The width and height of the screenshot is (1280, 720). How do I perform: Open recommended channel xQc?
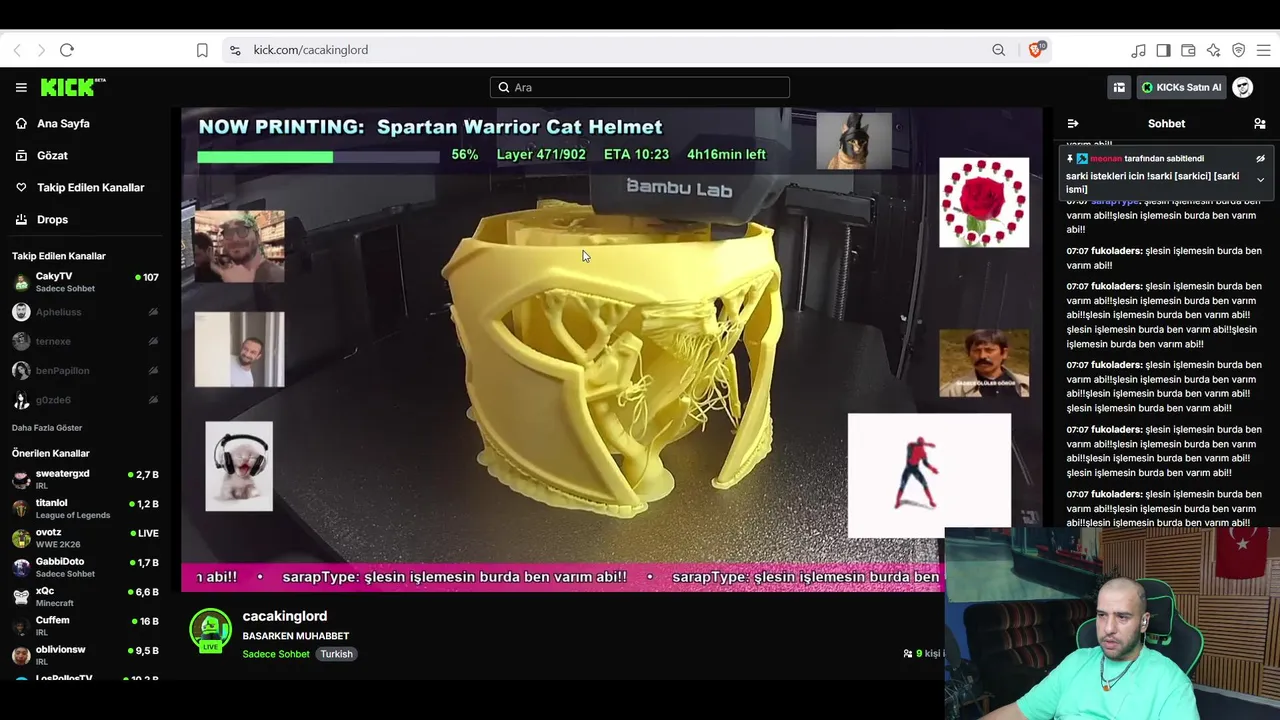tap(85, 596)
